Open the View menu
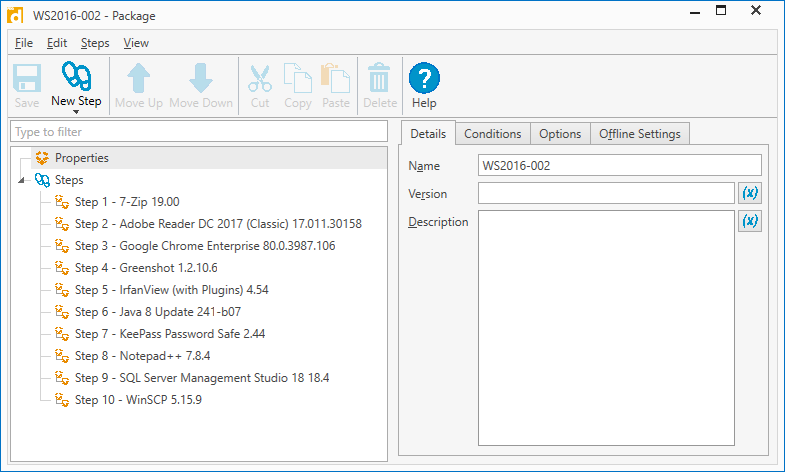The height and width of the screenshot is (472, 785). click(136, 43)
